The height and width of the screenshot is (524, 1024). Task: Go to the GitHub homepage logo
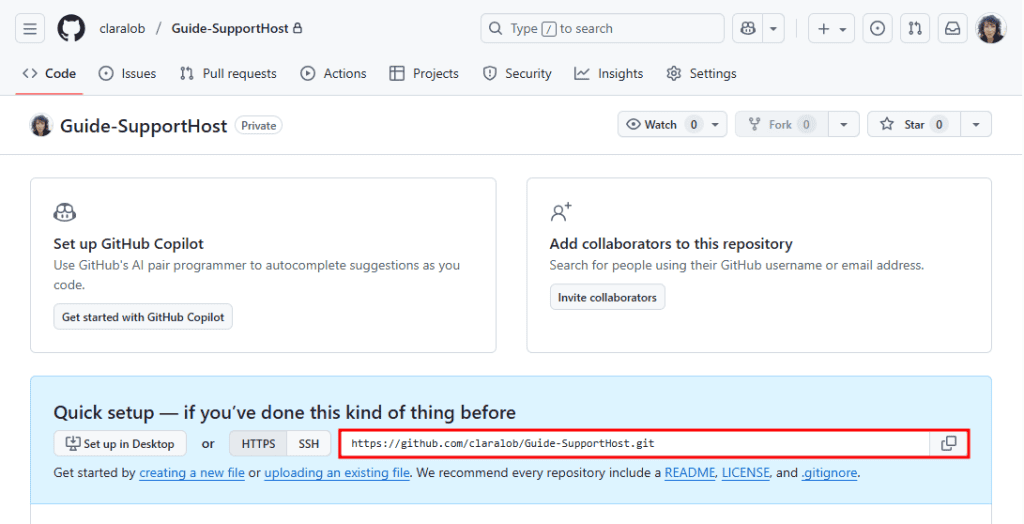tap(71, 29)
